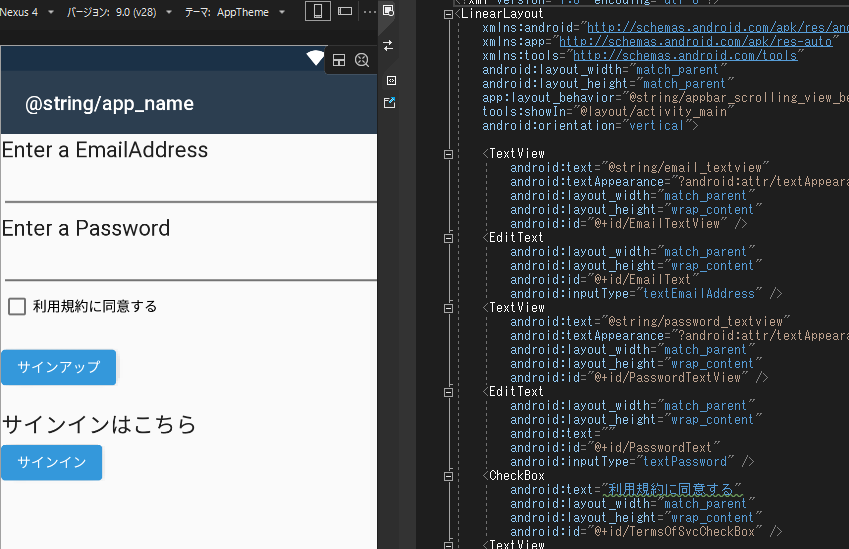849x549 pixels.
Task: Click the app:layout_behavior attribute line
Action: [x=665, y=97]
